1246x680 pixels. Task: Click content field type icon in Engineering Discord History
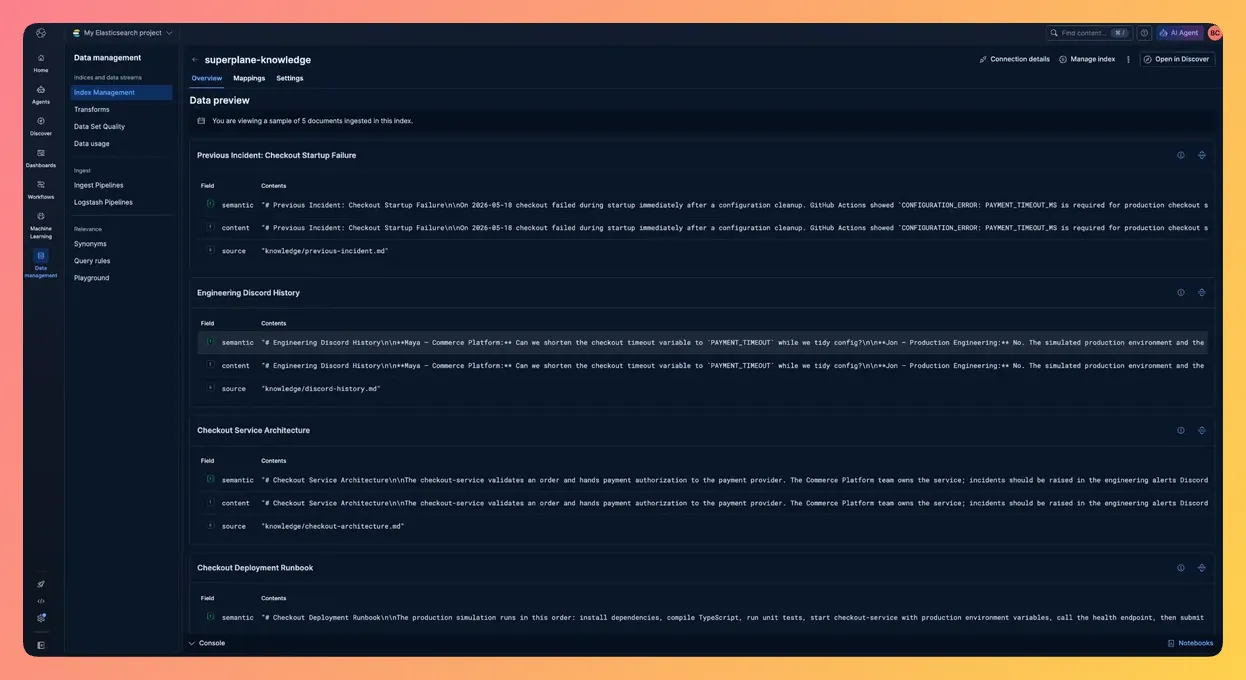pyautogui.click(x=211, y=365)
